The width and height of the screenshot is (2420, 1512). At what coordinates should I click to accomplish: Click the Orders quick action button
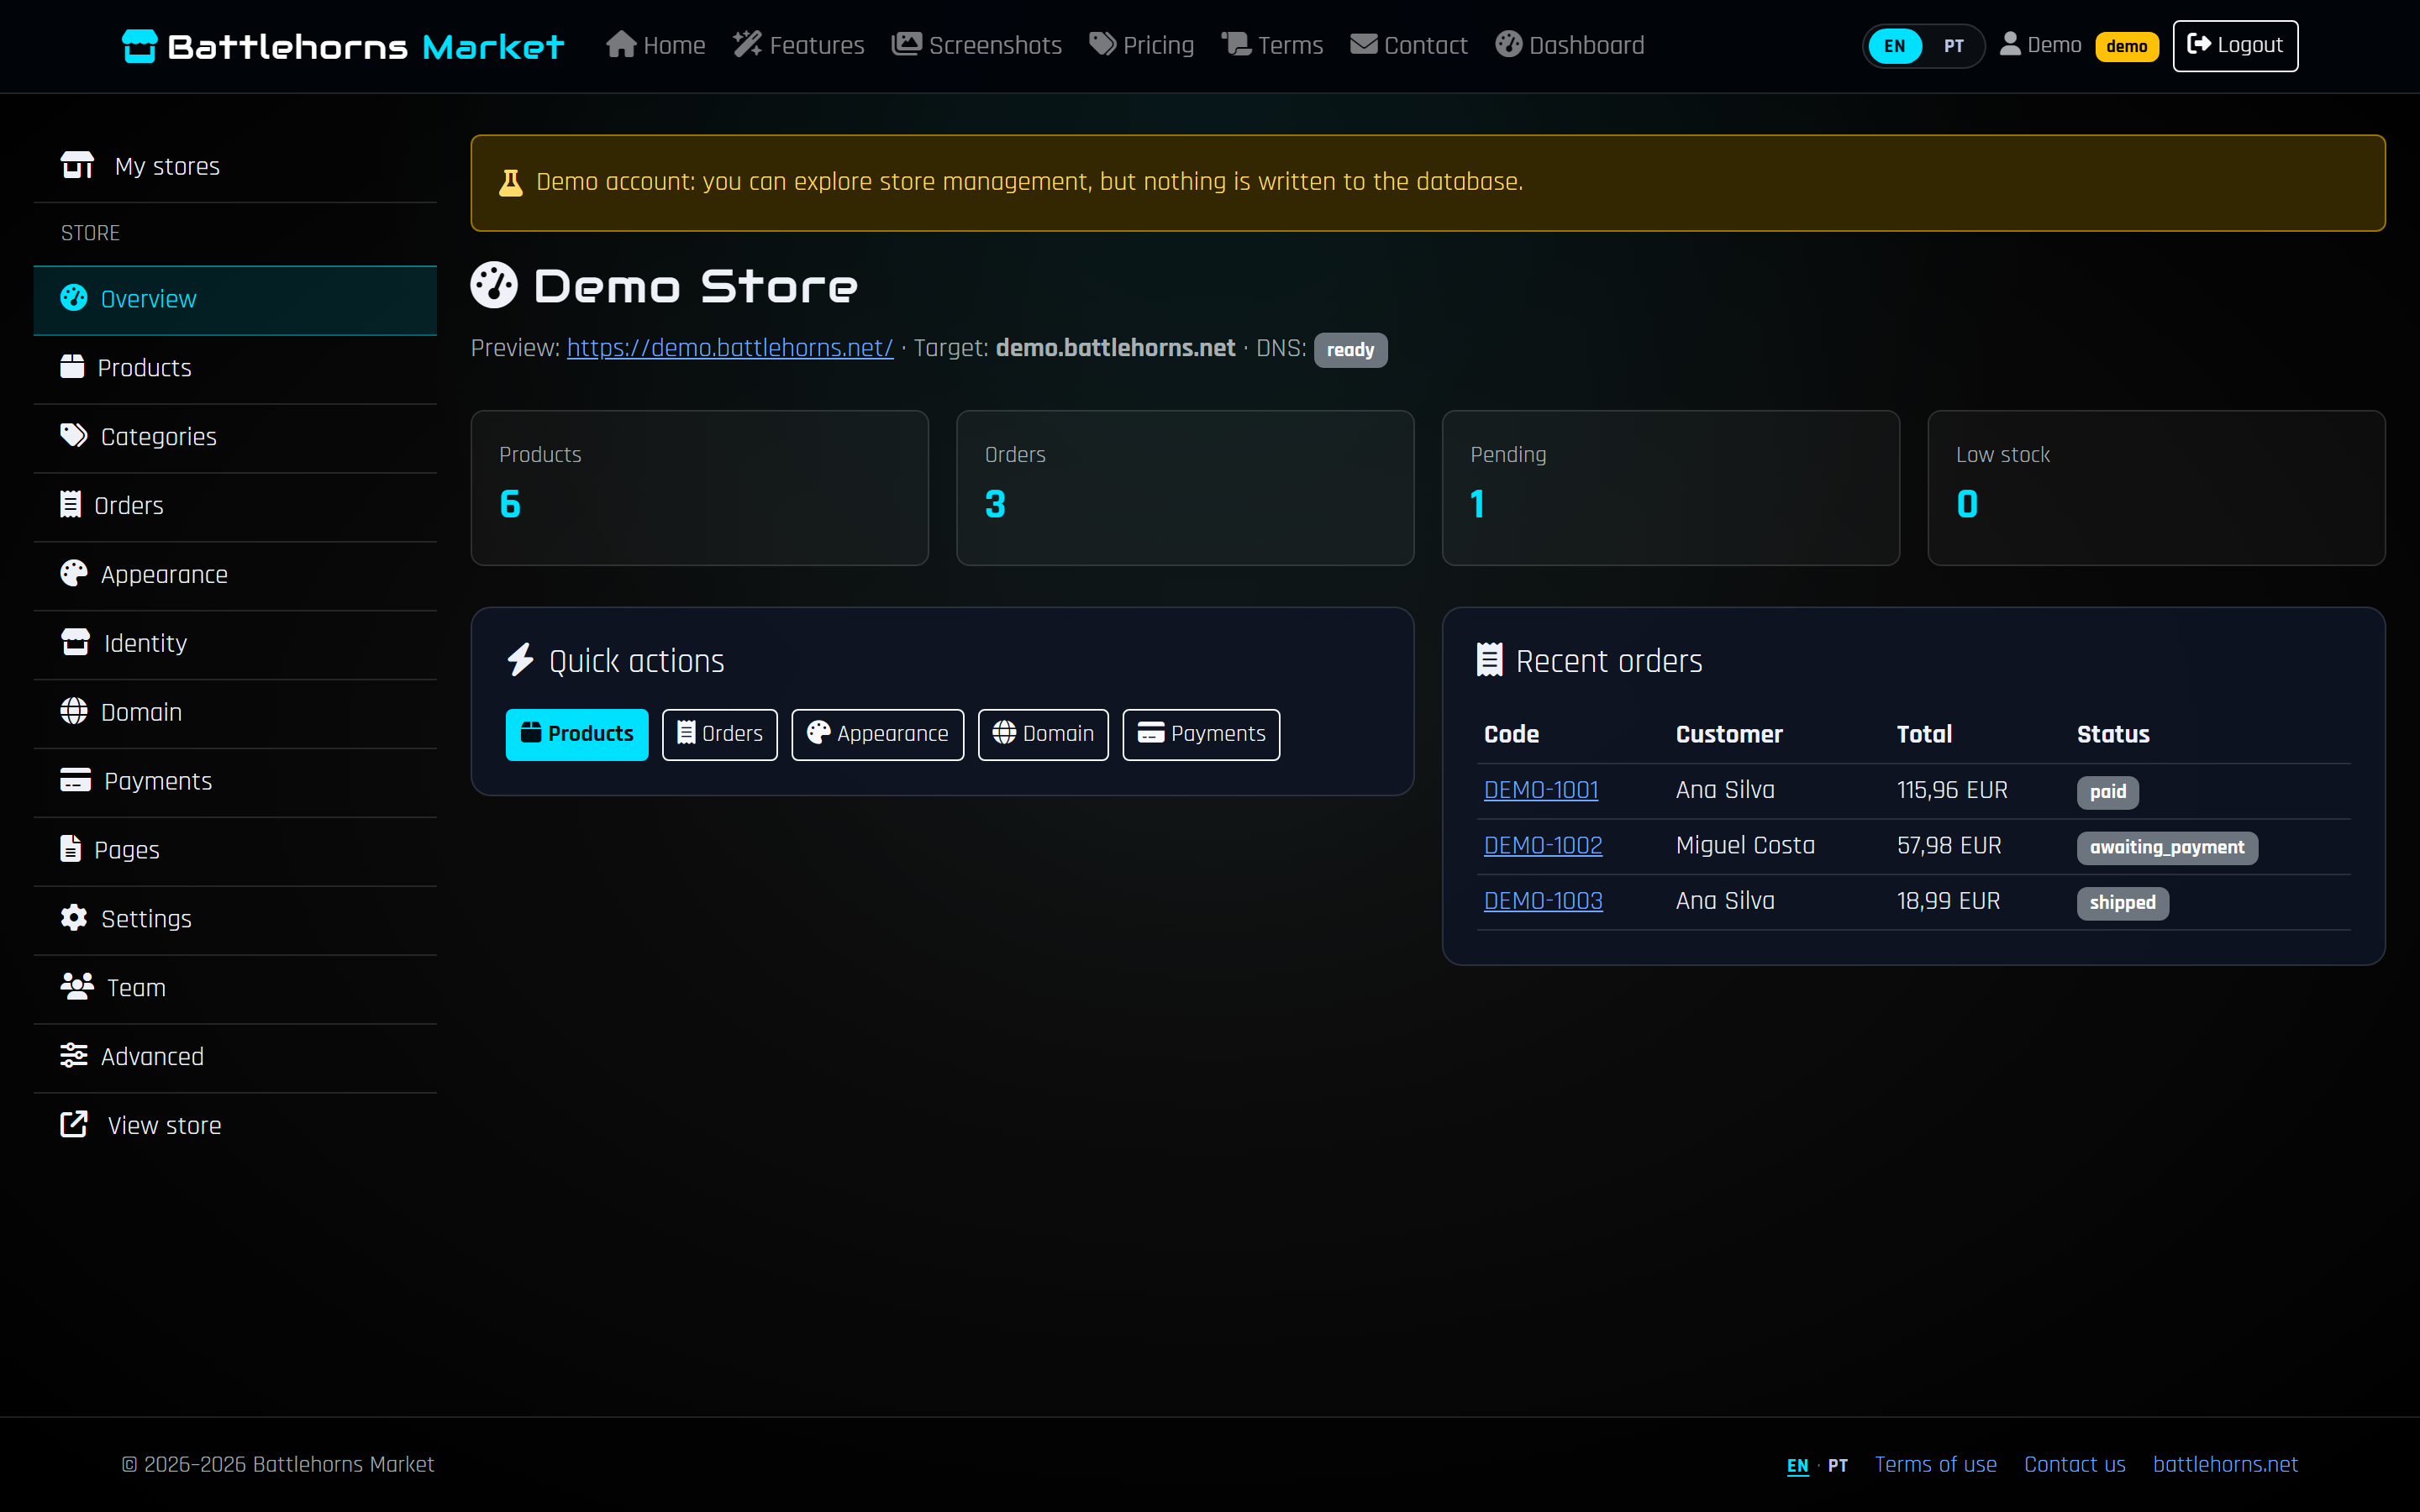click(x=719, y=734)
